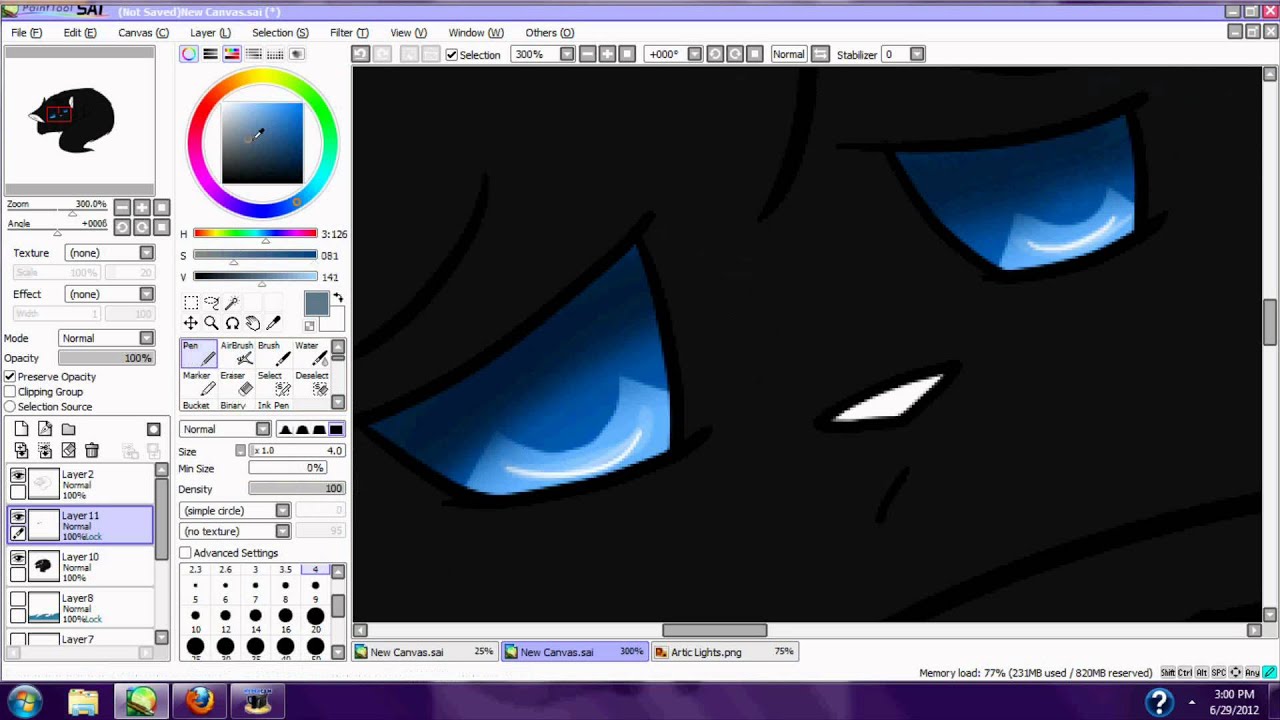Hide Layer11 using its eye icon
Viewport: 1280px width, 720px height.
(18, 517)
